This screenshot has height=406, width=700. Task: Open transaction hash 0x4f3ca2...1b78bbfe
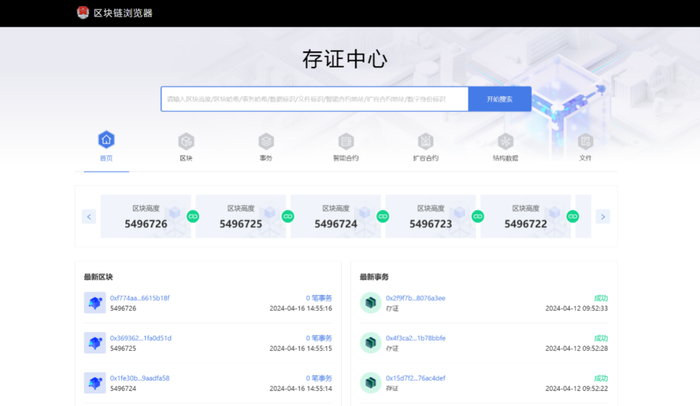[416, 338]
